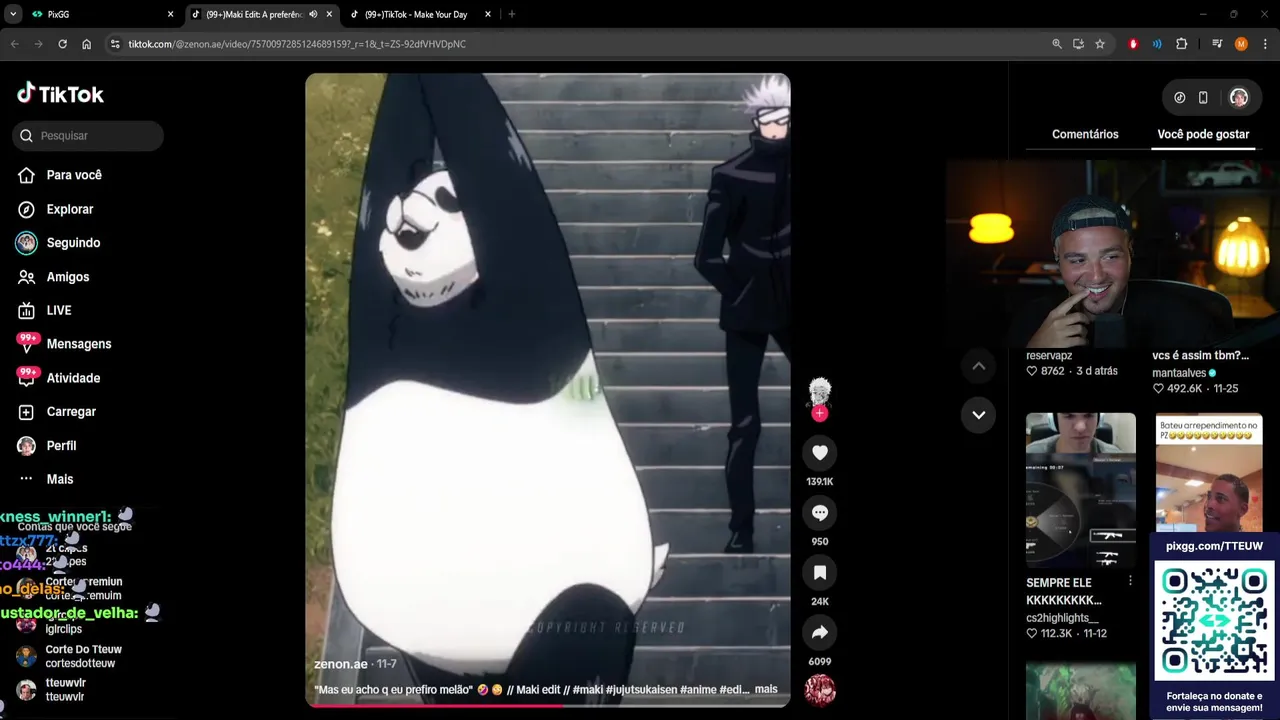This screenshot has height=720, width=1280.
Task: Open mantaalves account link
Action: pyautogui.click(x=1179, y=373)
